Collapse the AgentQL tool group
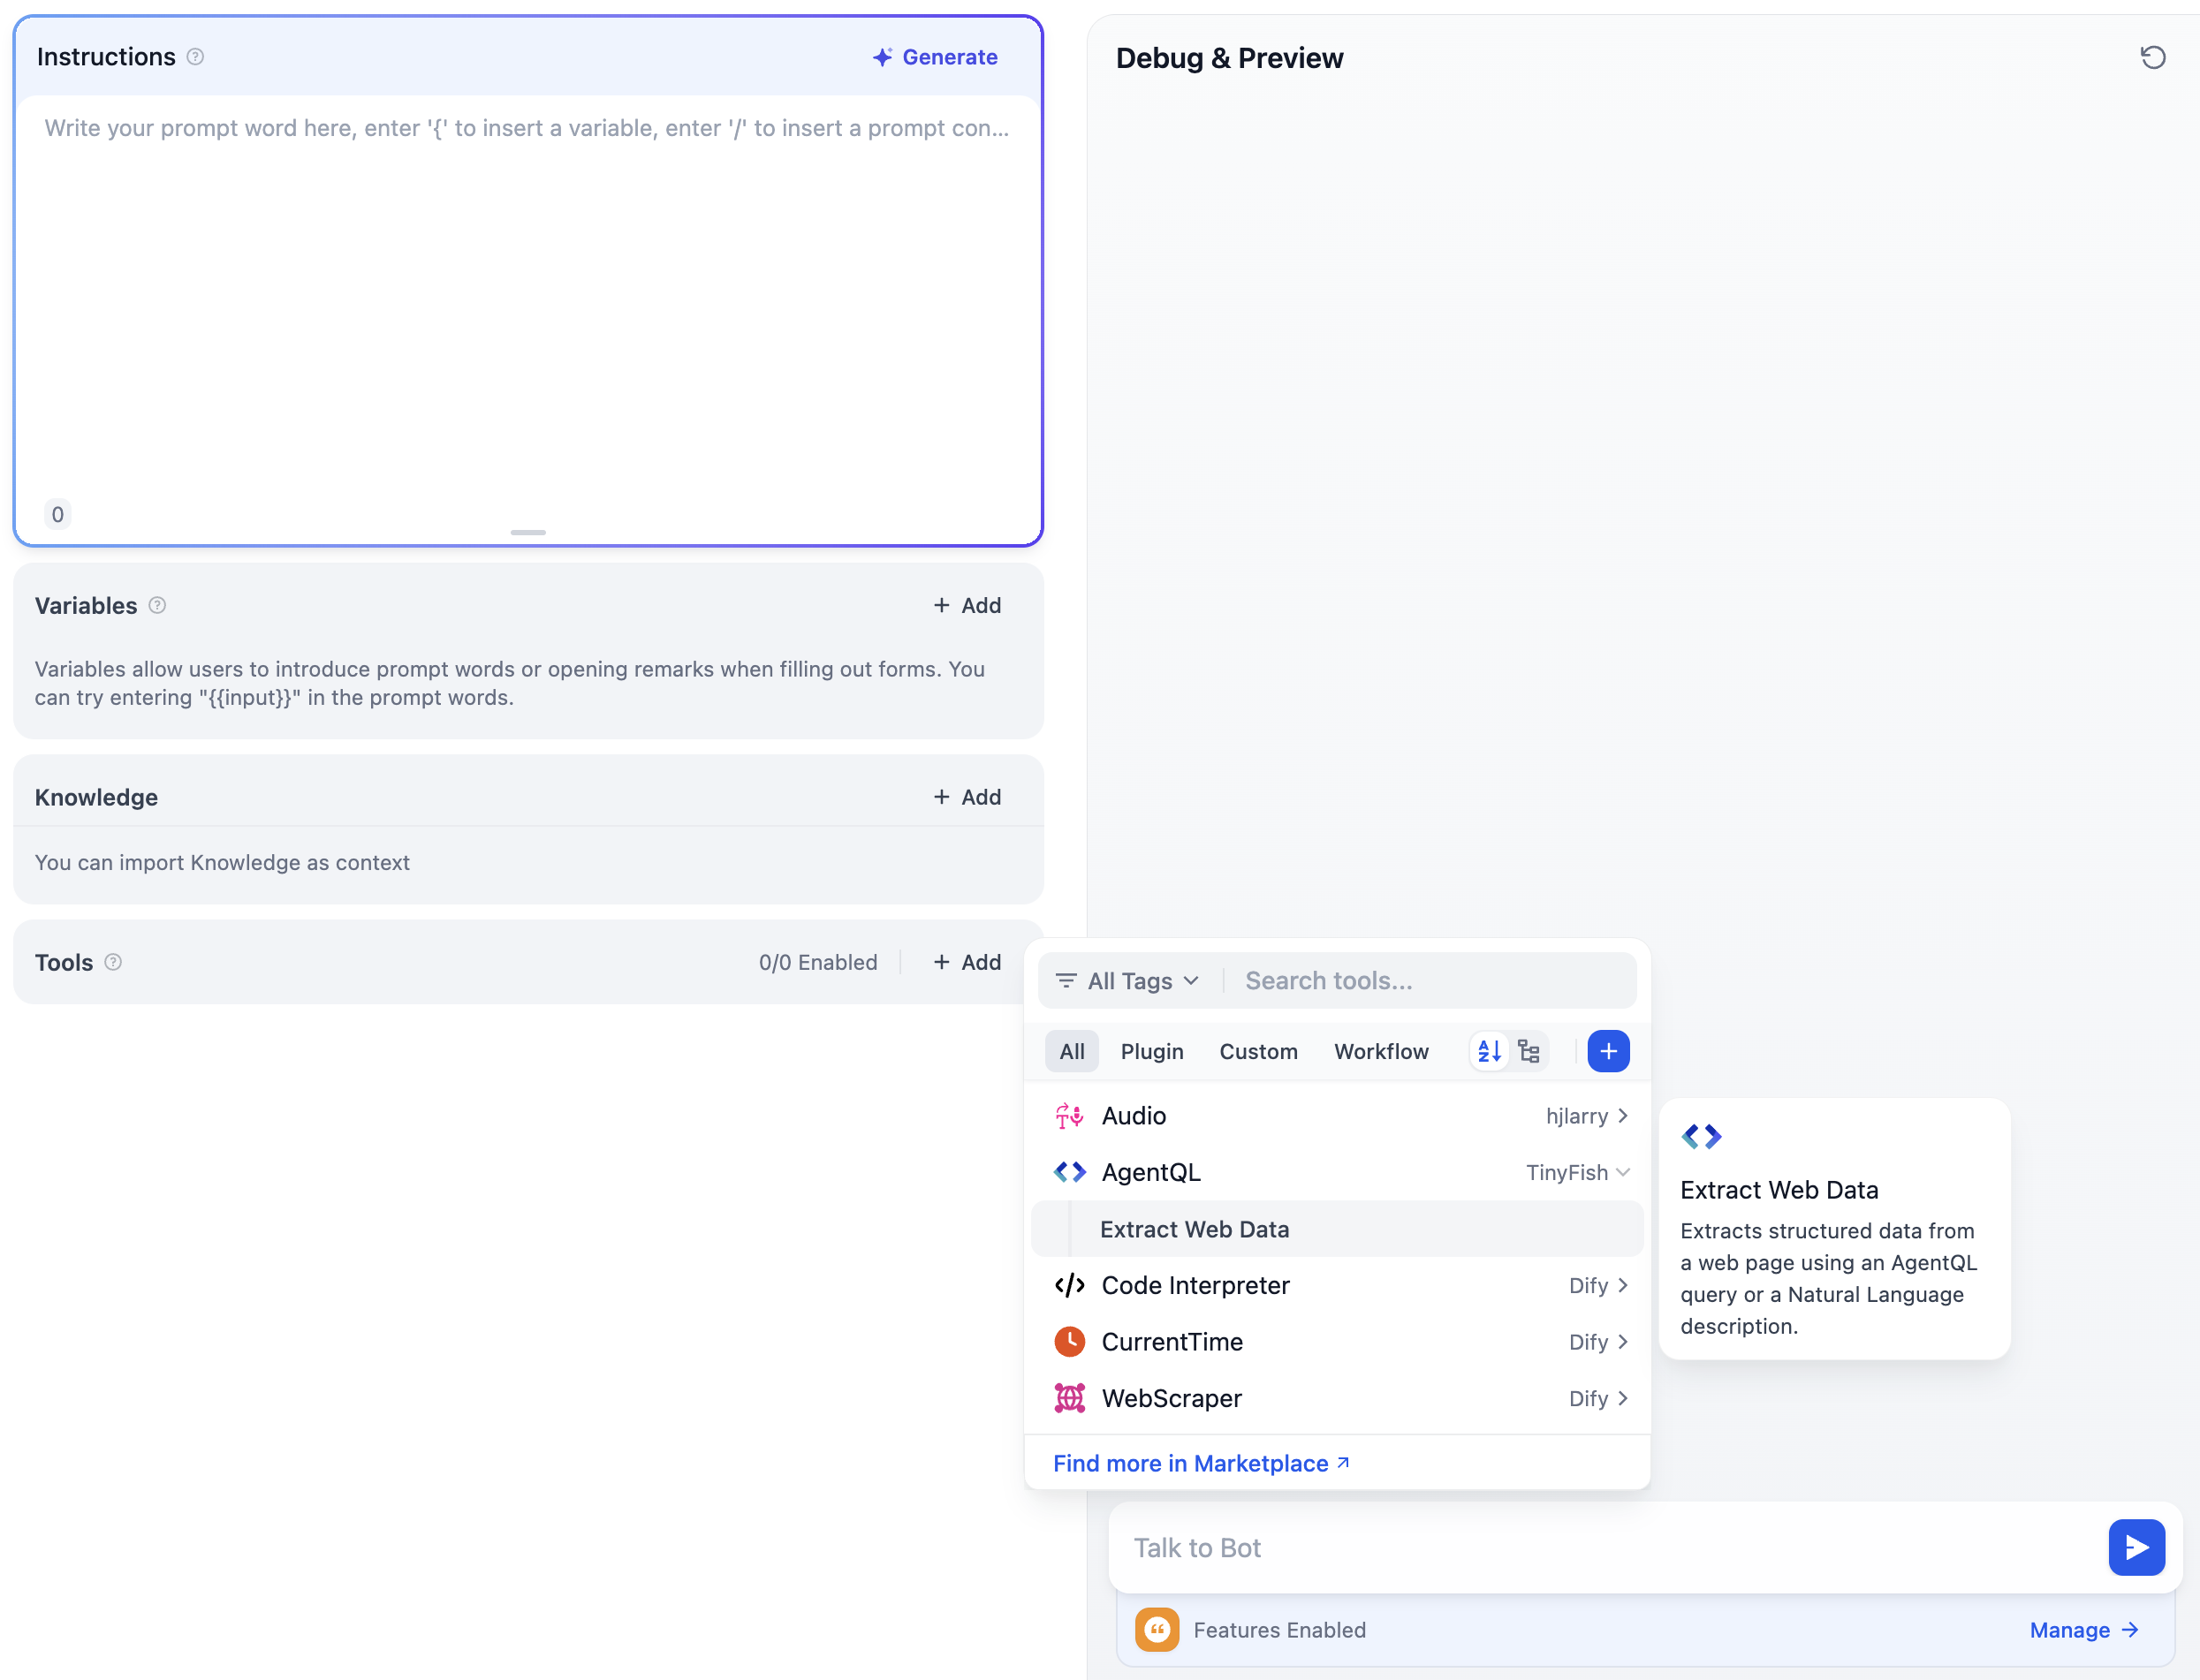Screen dimensions: 2200x1680 click(x=1622, y=1172)
